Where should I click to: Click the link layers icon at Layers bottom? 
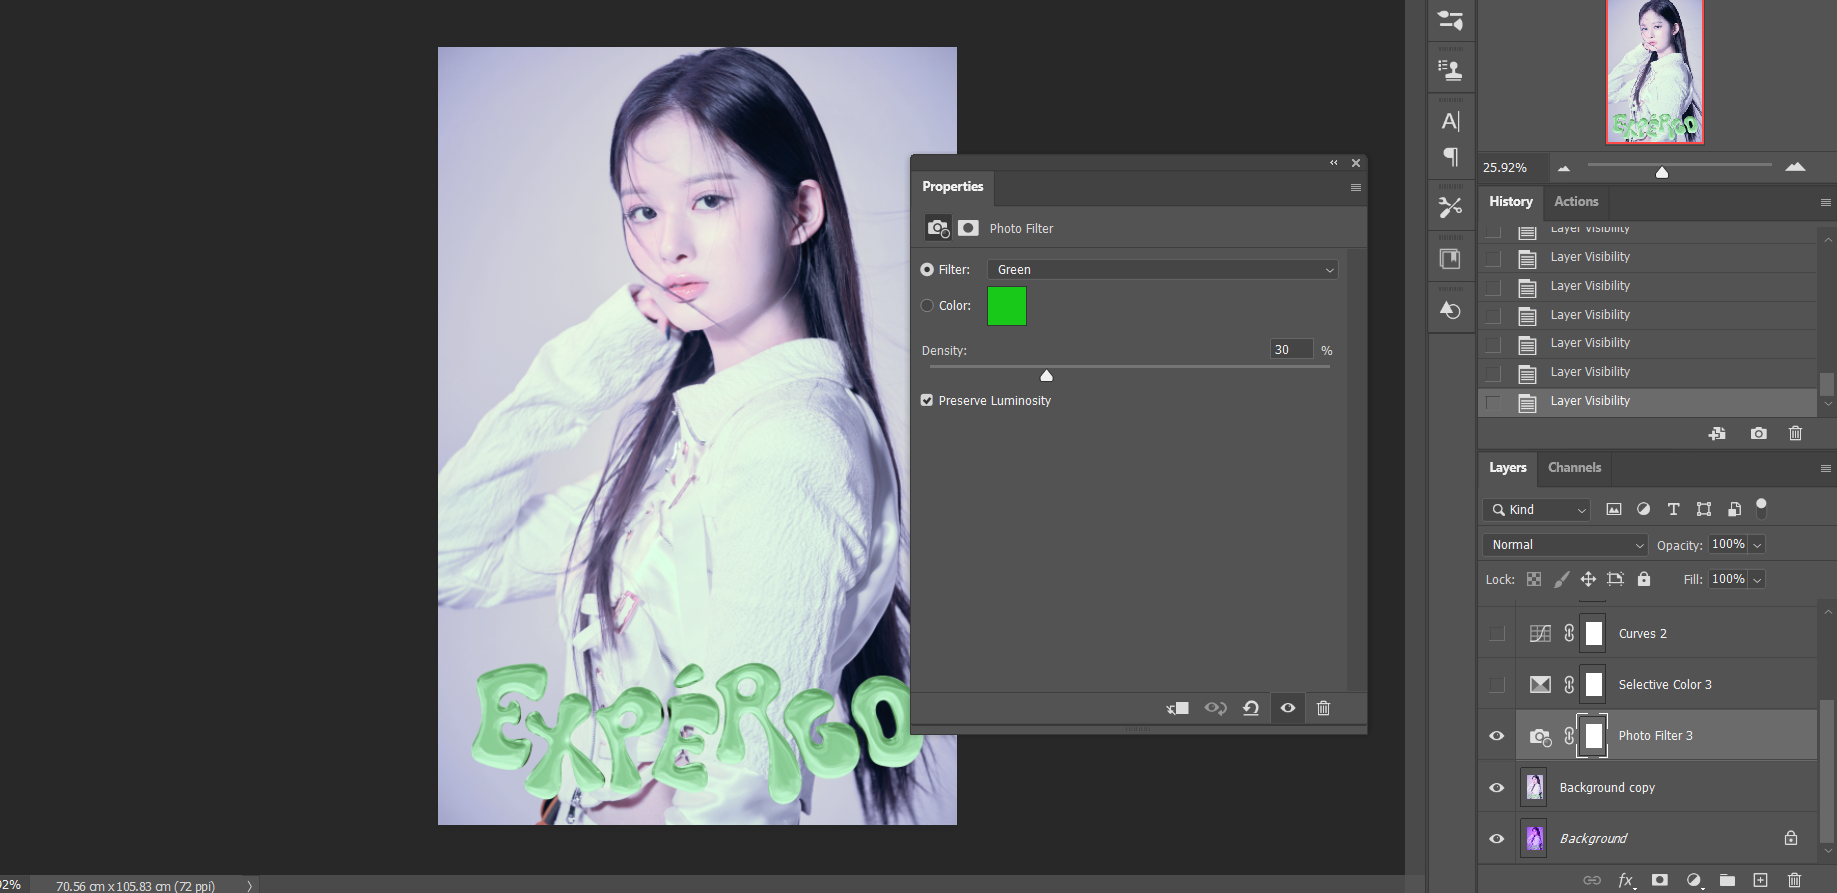[1592, 880]
